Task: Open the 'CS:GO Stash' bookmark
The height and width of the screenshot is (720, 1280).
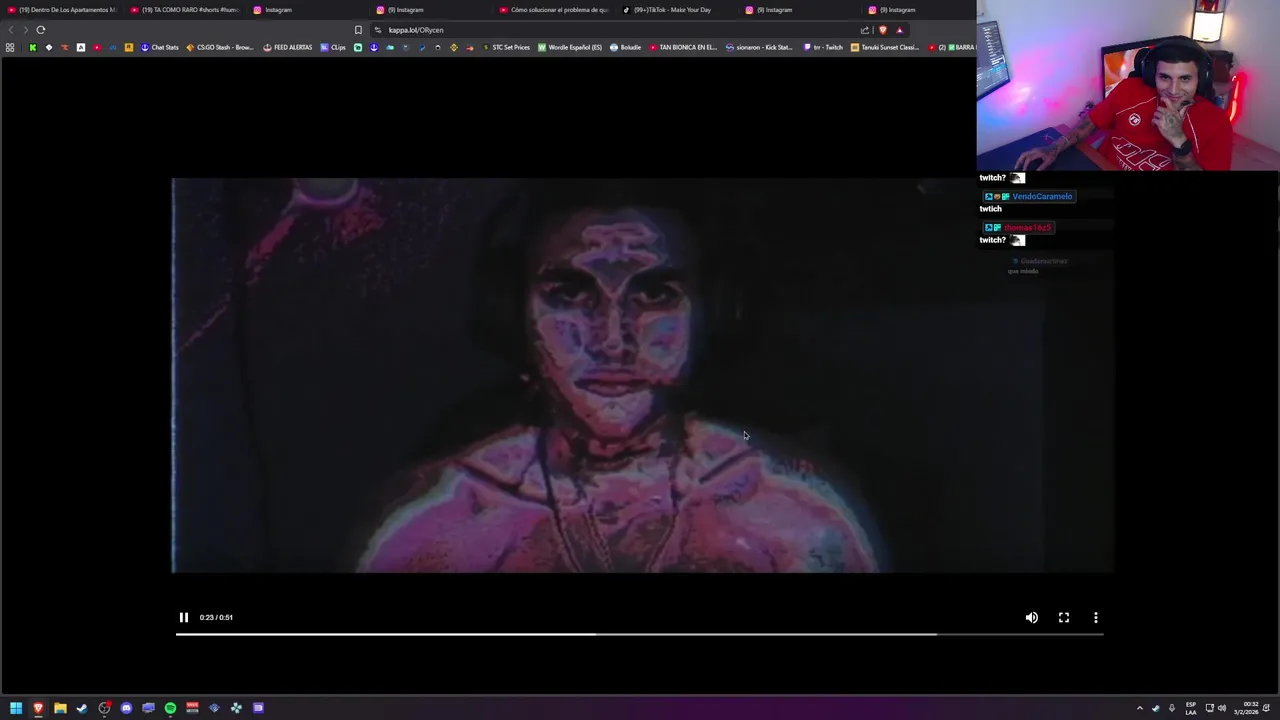Action: tap(220, 47)
